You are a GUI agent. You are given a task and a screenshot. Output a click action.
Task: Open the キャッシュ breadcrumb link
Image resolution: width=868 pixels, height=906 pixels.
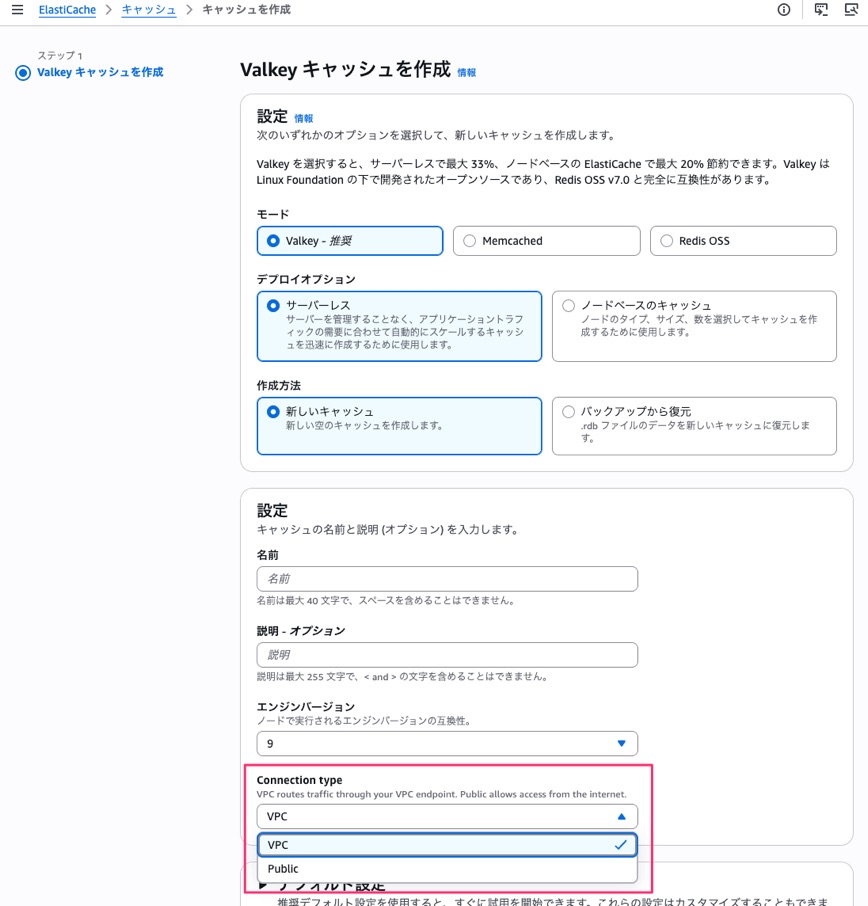point(149,10)
